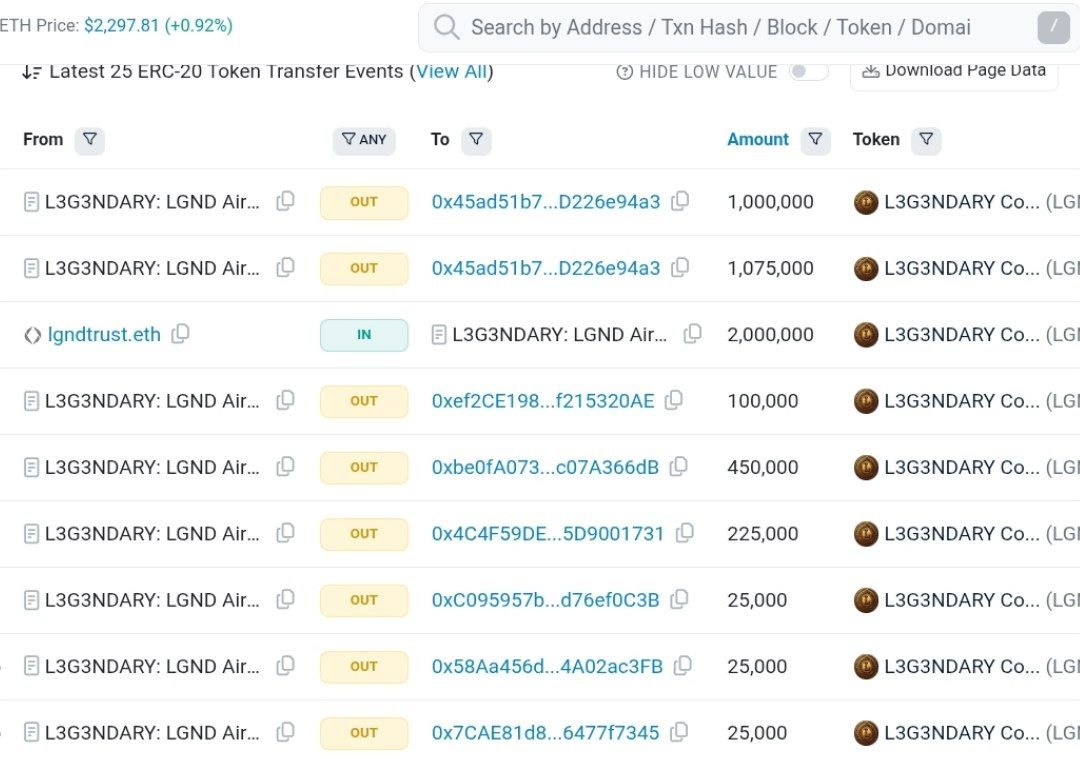Click the IN direction badge

364,335
